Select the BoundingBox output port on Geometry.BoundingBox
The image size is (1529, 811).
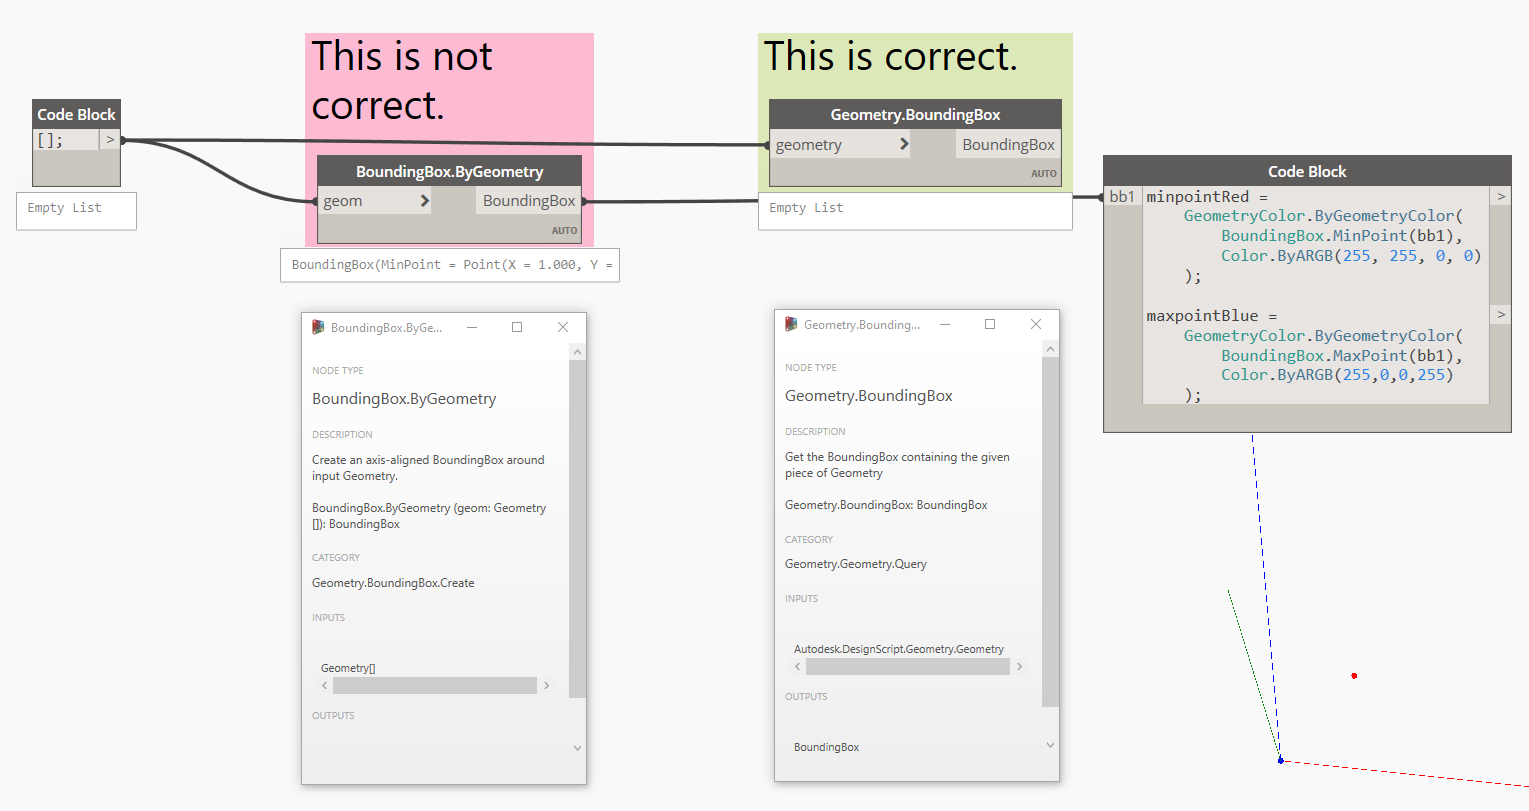[x=1007, y=144]
